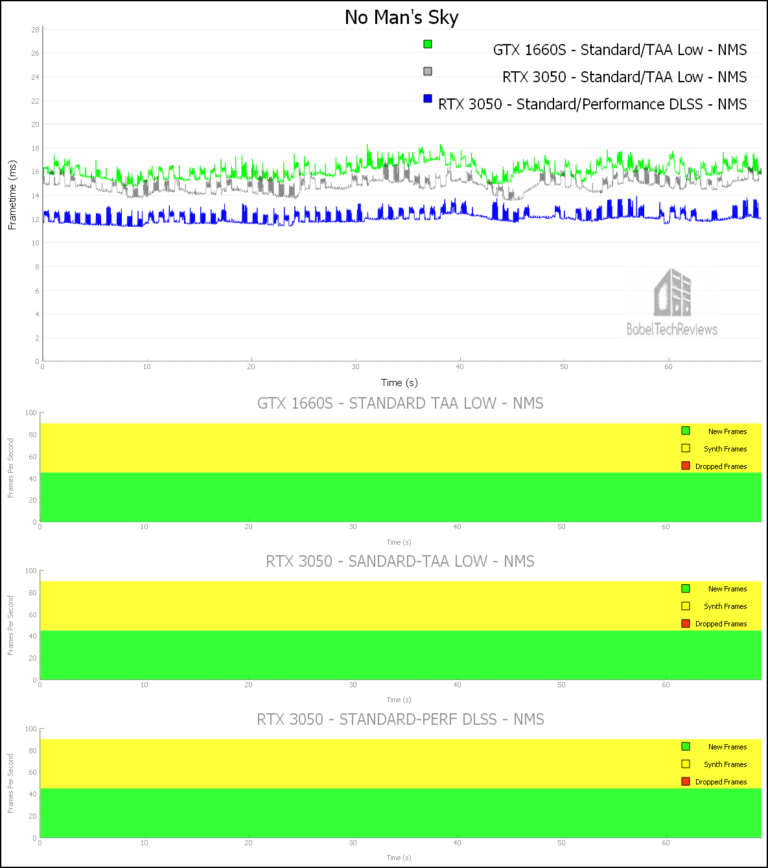The height and width of the screenshot is (868, 768).
Task: Click the blue RTX 3050 DLSS legend swatch
Action: point(428,98)
